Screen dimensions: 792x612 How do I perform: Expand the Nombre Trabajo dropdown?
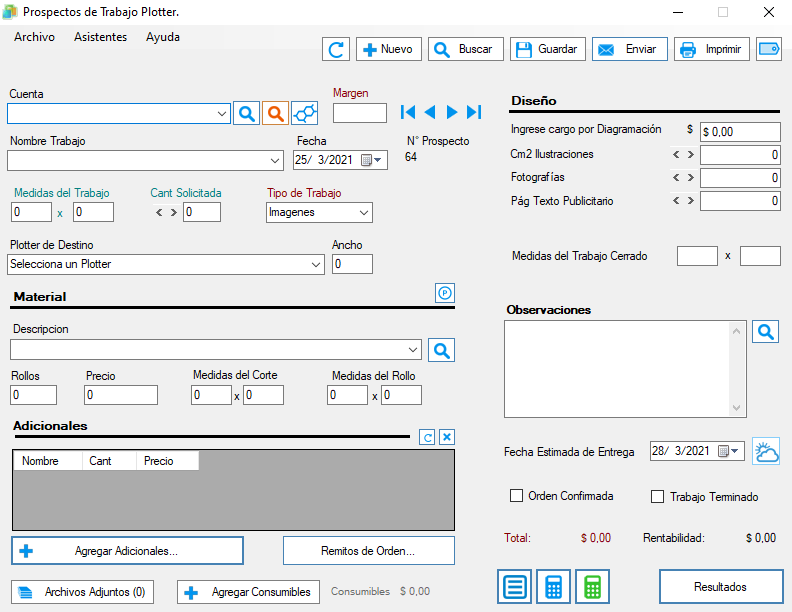pos(275,161)
